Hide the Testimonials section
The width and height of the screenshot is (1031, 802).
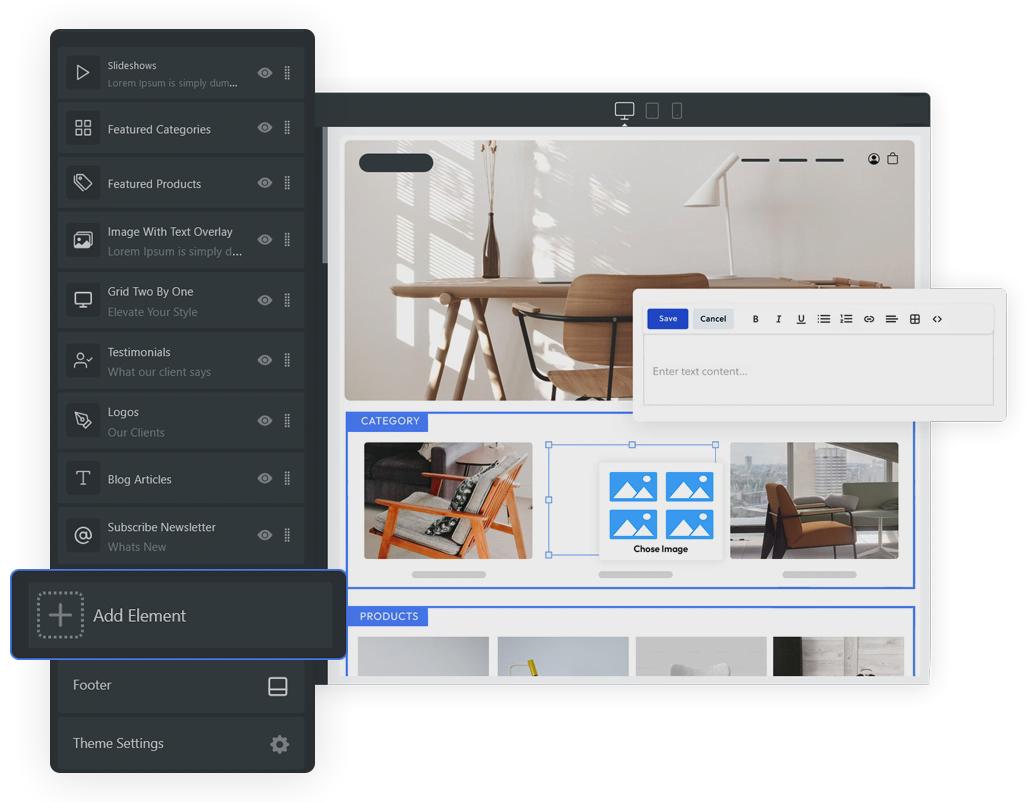click(x=265, y=360)
